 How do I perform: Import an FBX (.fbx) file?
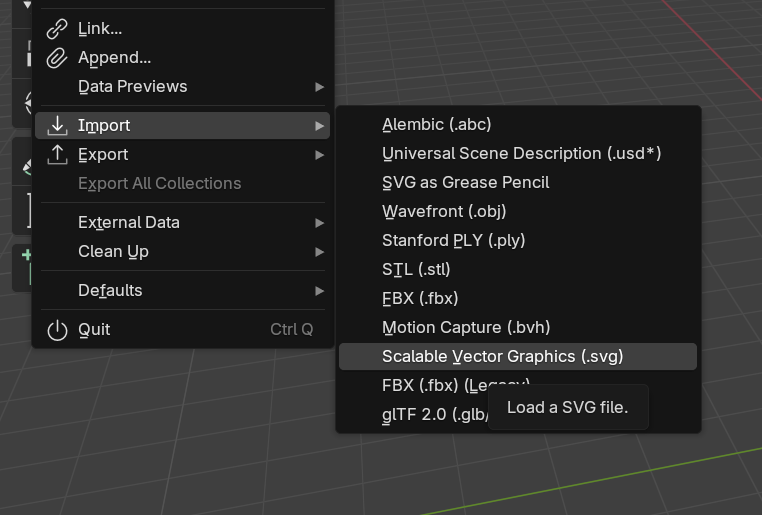(x=420, y=299)
